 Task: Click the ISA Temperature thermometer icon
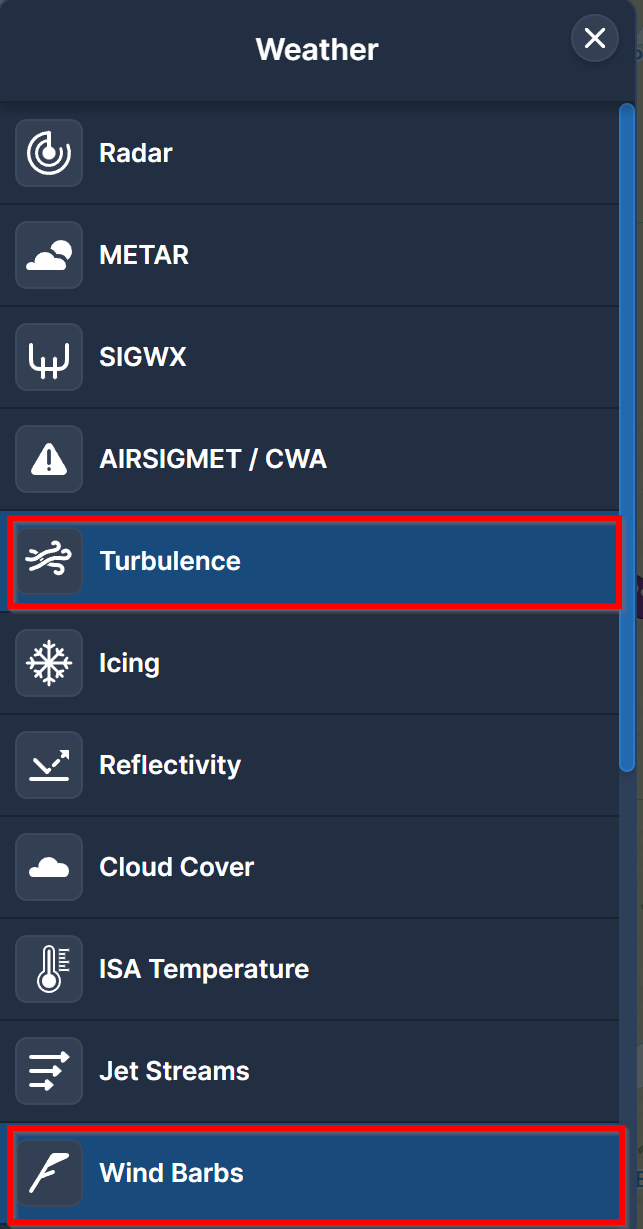point(49,969)
